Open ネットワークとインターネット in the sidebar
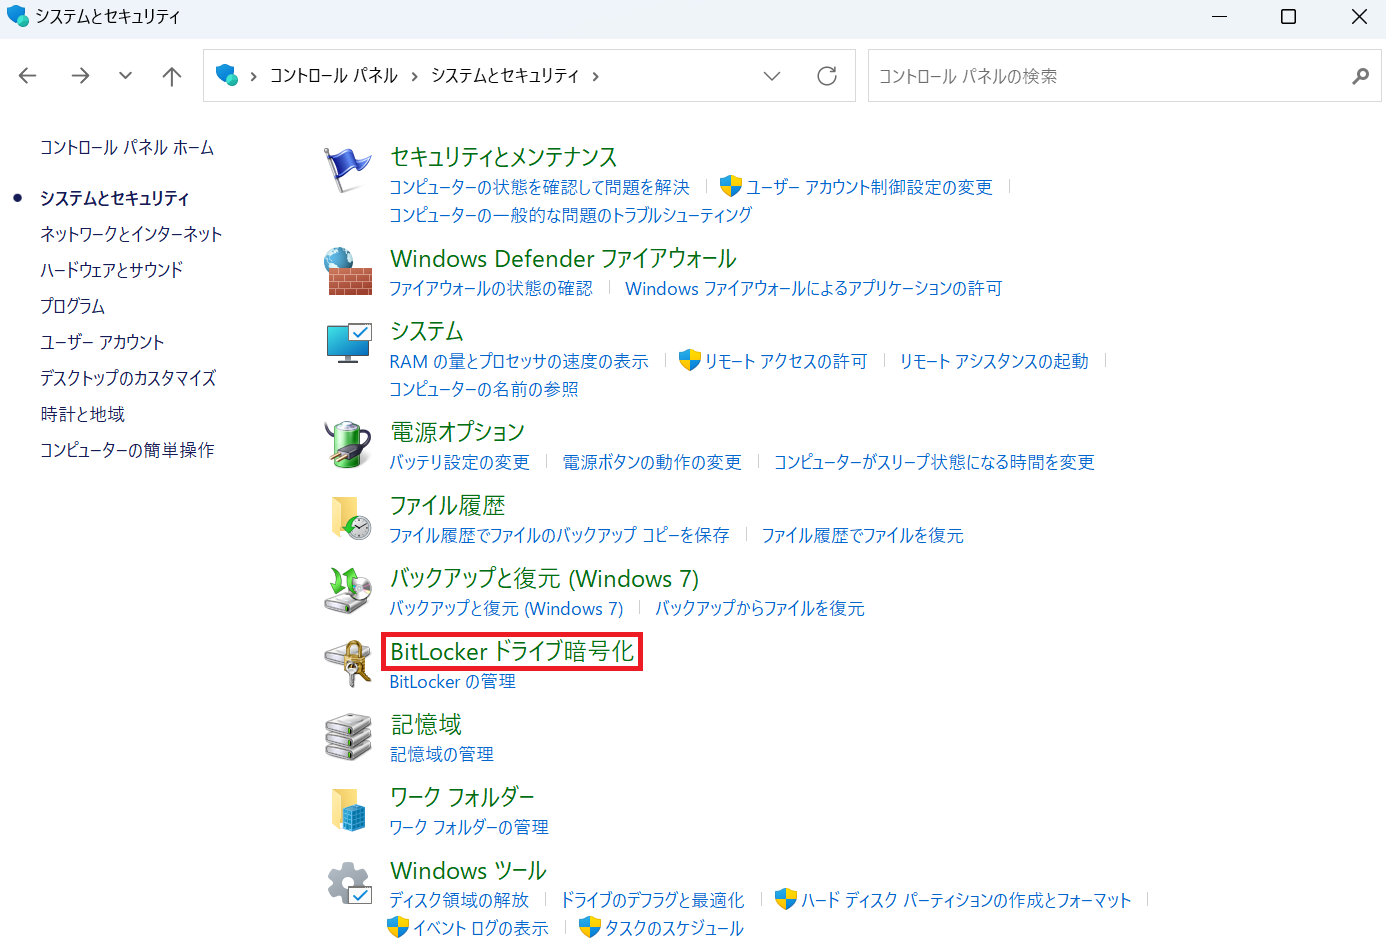Screen dimensions: 1386x950 click(131, 234)
